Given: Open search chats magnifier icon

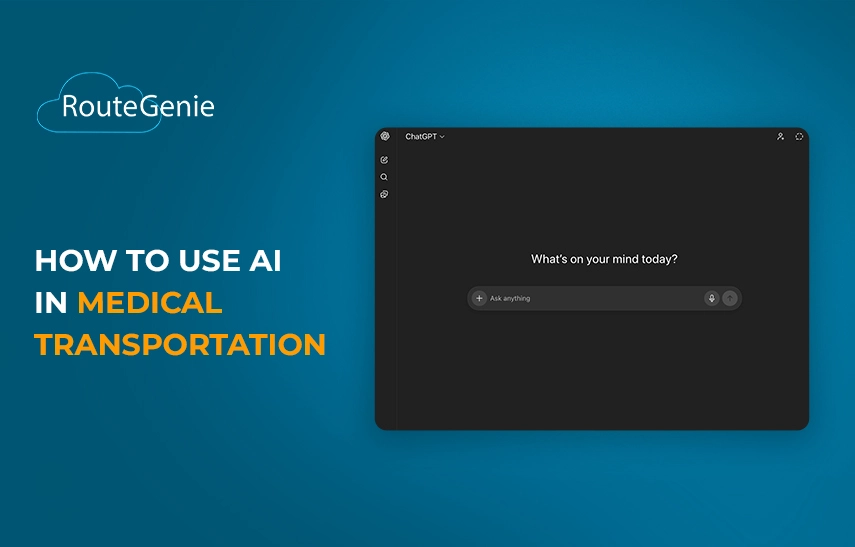Looking at the screenshot, I should coord(384,177).
